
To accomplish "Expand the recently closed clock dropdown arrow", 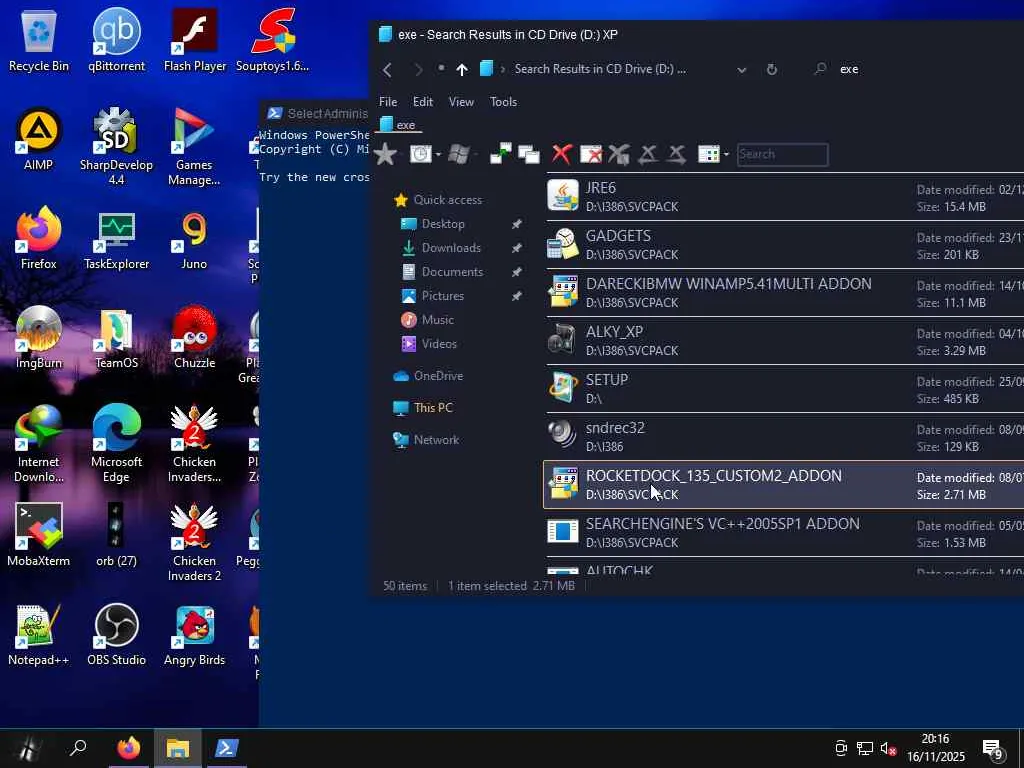I will click(x=439, y=155).
